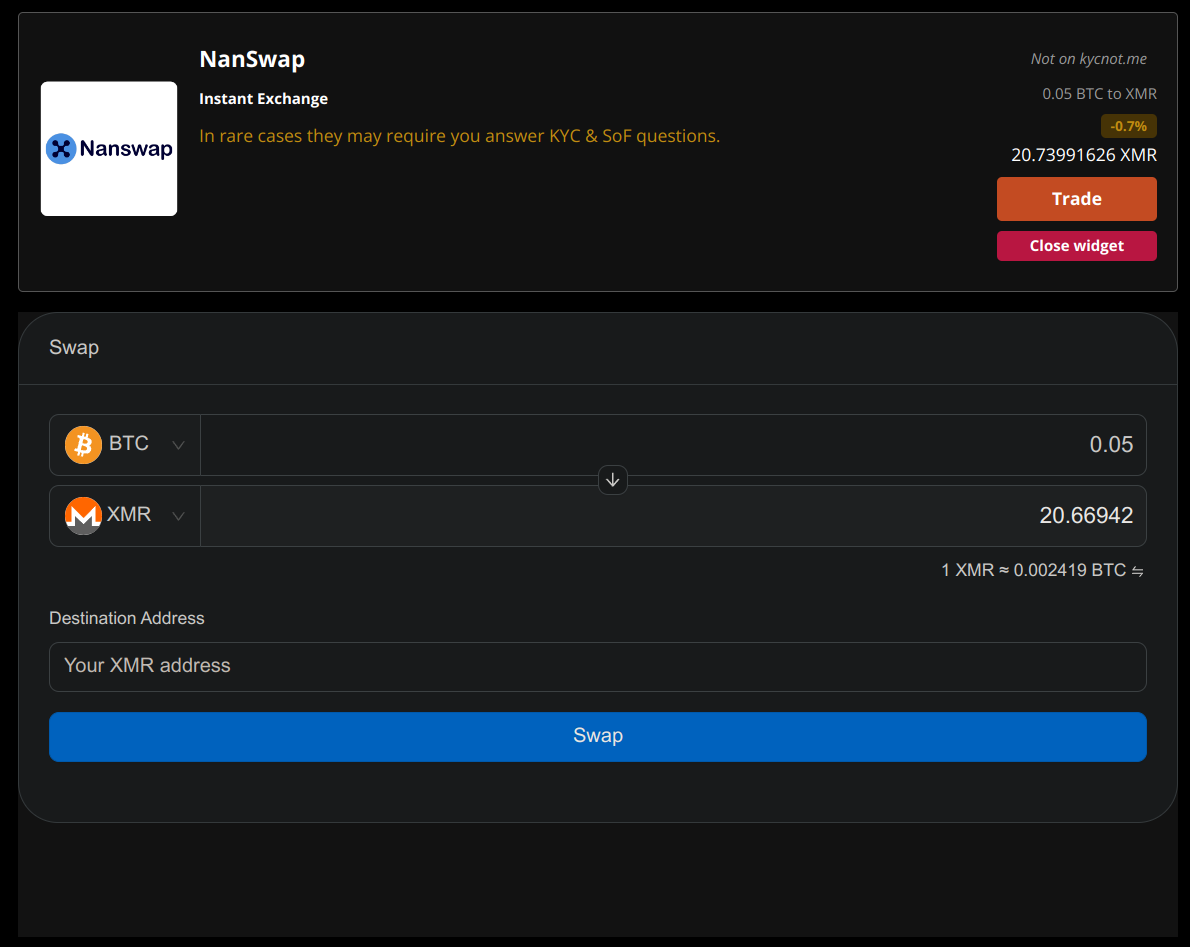
Task: Click the 20.73991626 XMR estimate
Action: point(1084,155)
